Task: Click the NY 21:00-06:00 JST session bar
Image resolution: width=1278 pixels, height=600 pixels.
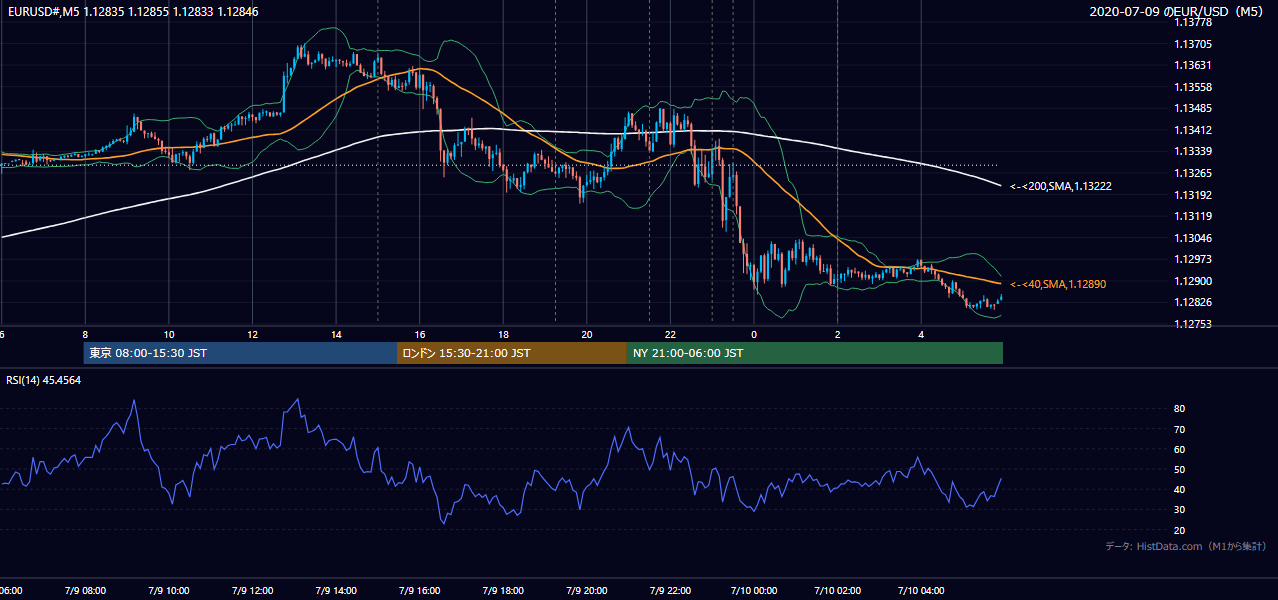Action: click(815, 353)
